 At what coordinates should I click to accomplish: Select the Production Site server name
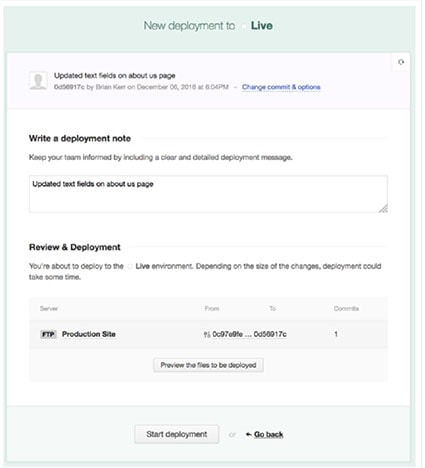click(89, 334)
